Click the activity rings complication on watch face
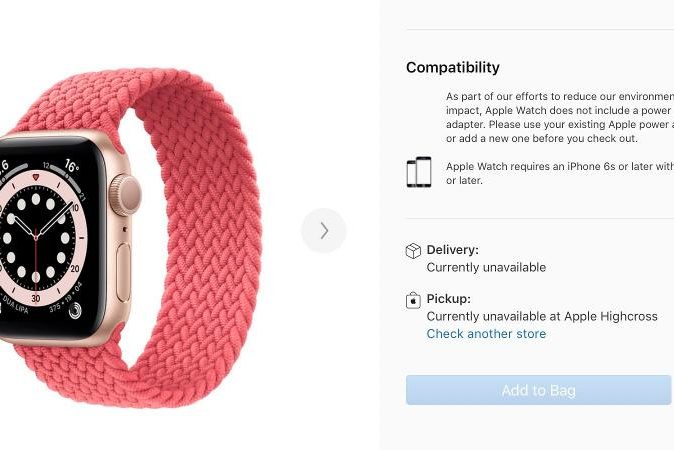 pyautogui.click(x=75, y=310)
